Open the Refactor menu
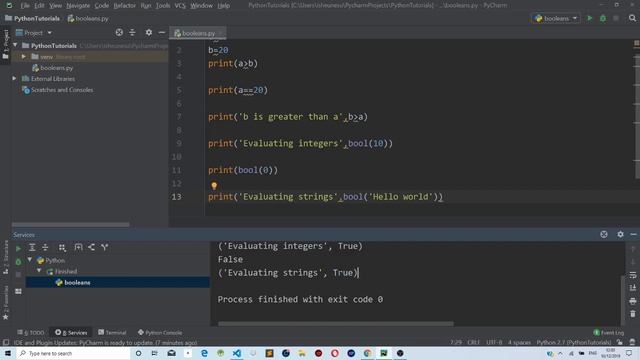 coord(124,6)
